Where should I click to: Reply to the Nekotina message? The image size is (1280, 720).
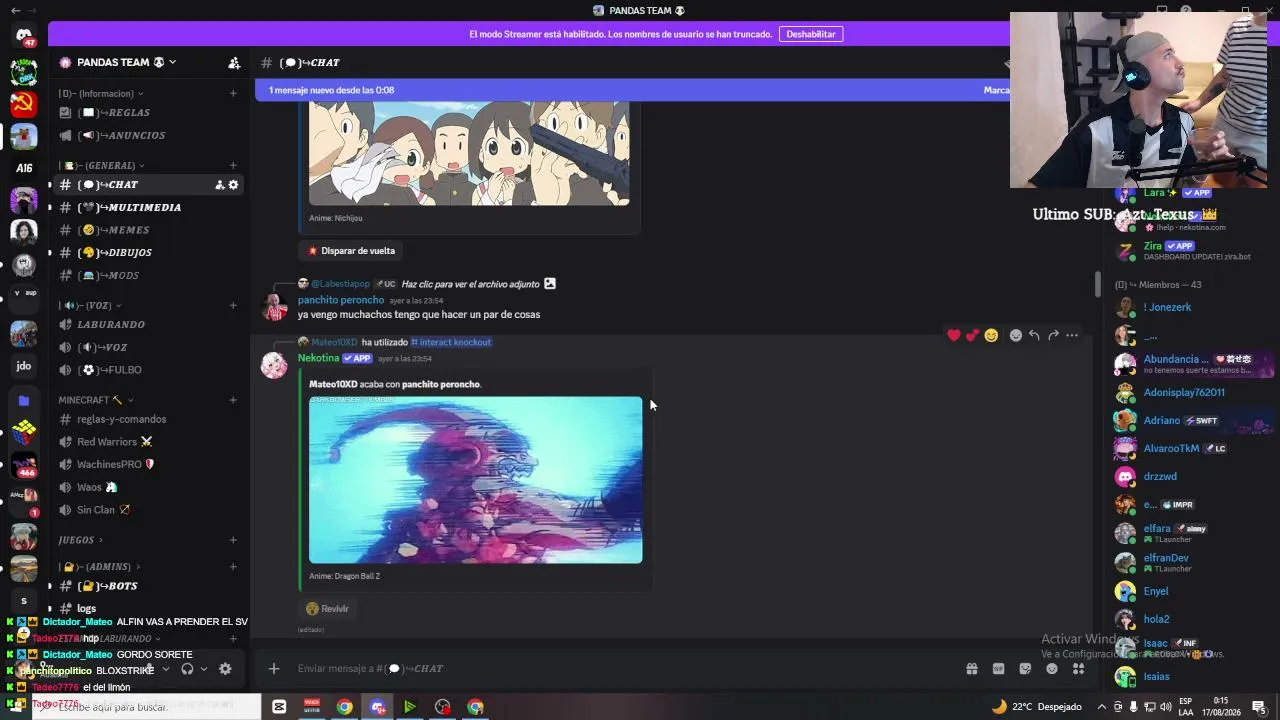click(1034, 335)
